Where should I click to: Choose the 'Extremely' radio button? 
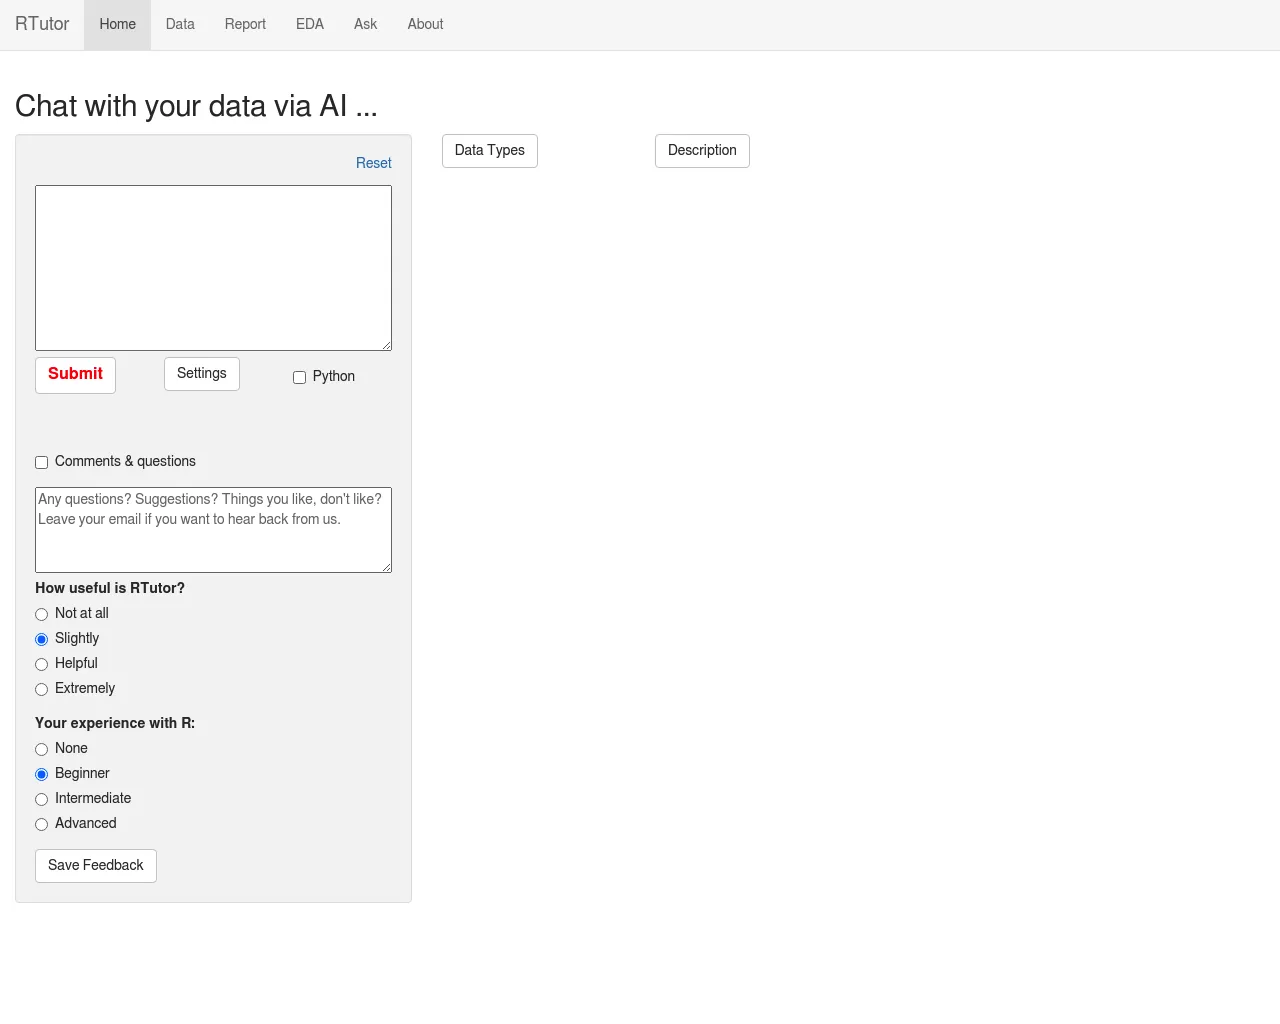click(41, 689)
